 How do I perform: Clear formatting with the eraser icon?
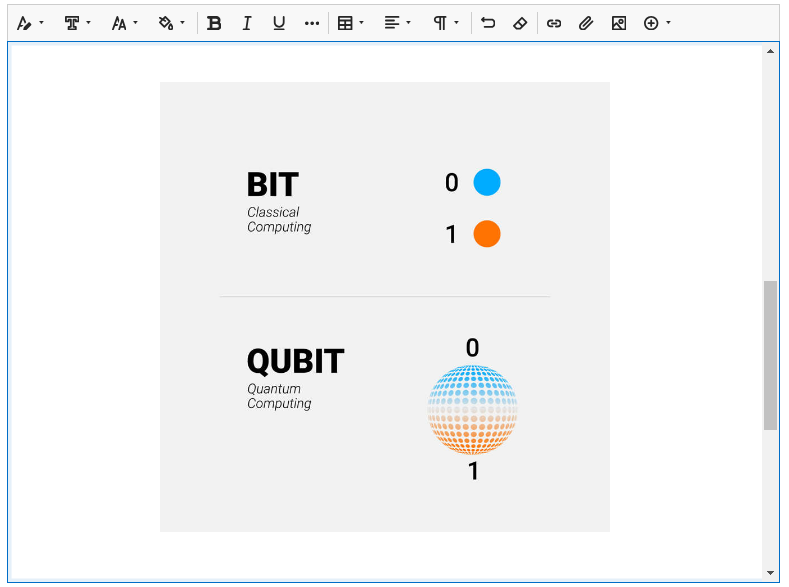coord(520,23)
